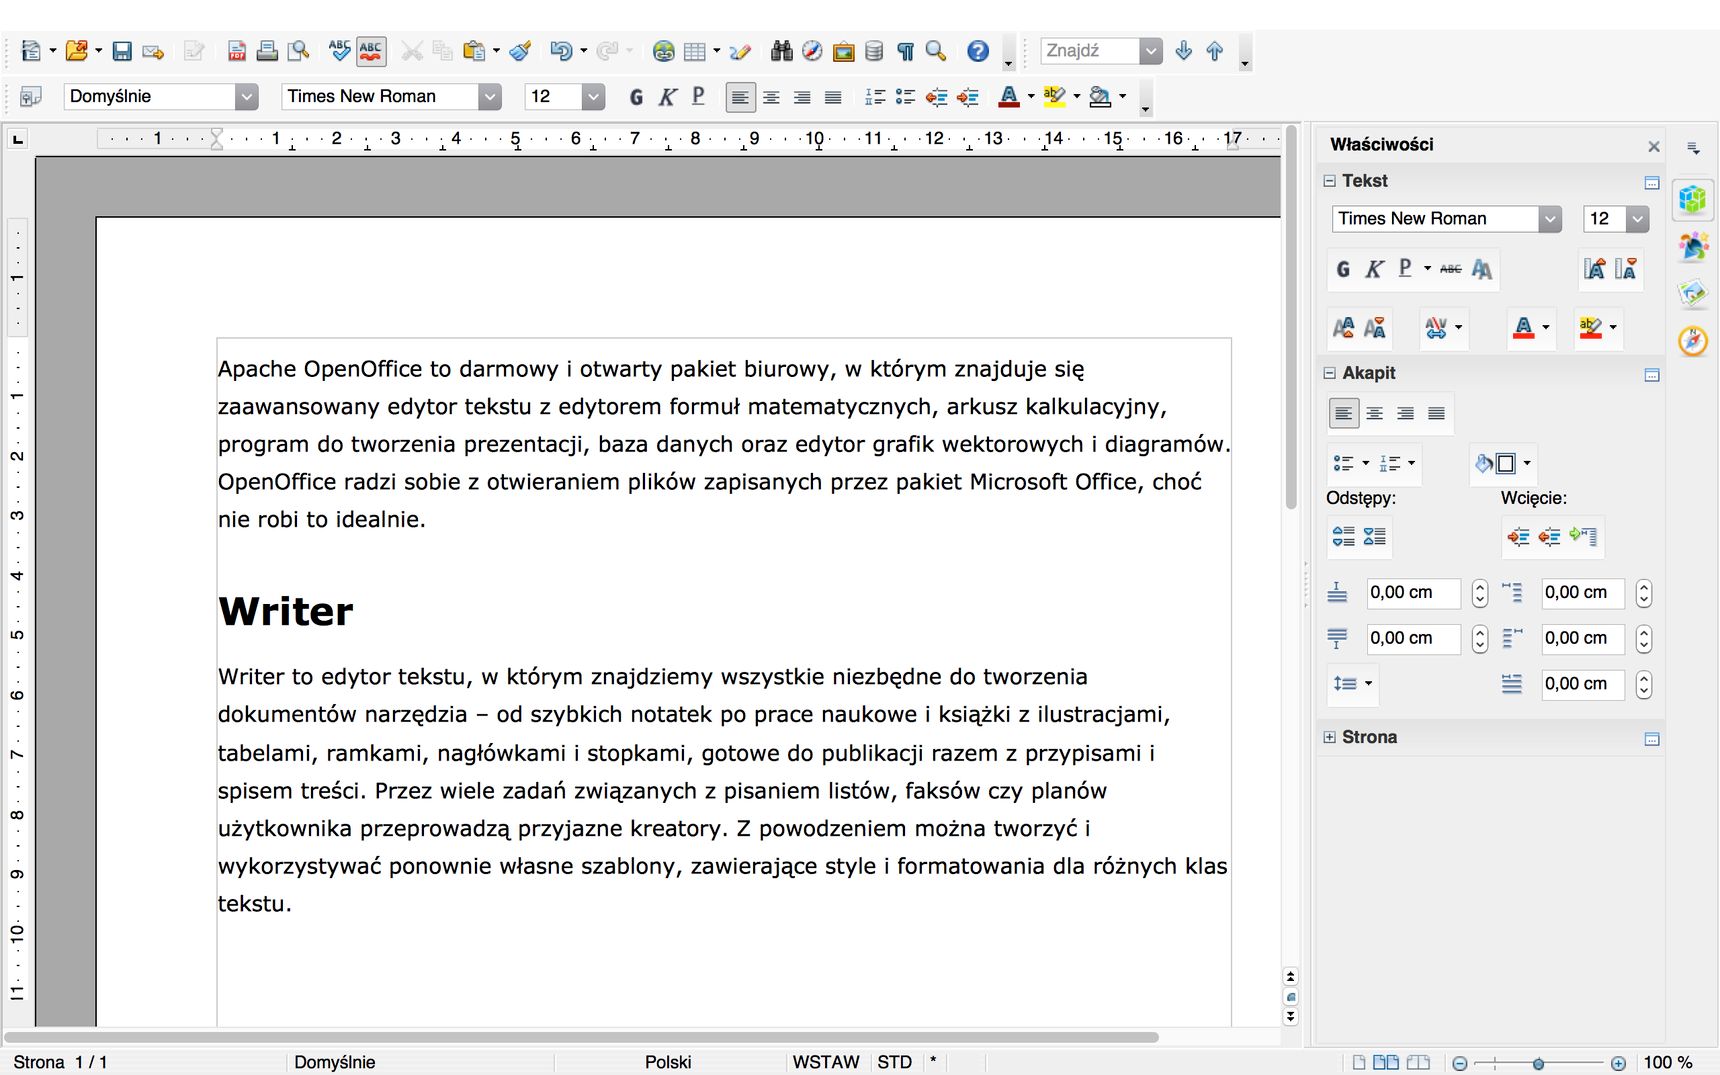
Task: Toggle Underline P in the formatting toolbar
Action: 698,97
